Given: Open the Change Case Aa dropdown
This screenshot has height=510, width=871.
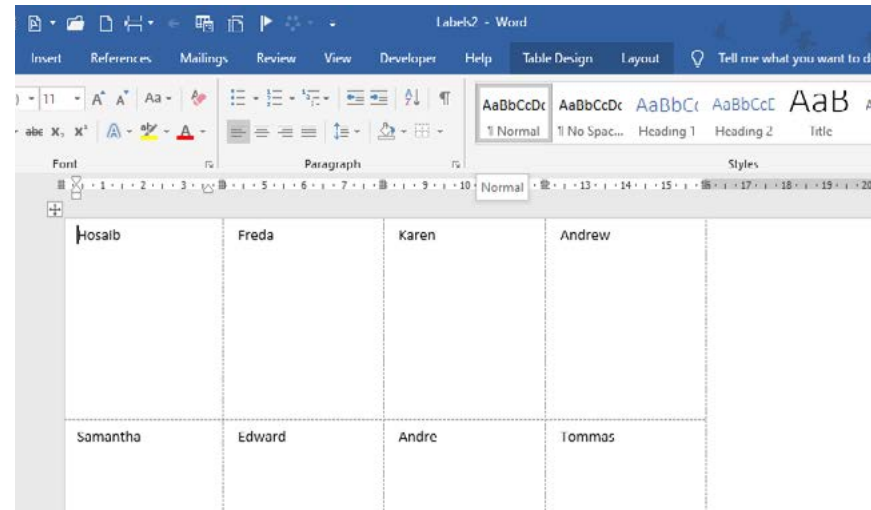Looking at the screenshot, I should pos(157,98).
